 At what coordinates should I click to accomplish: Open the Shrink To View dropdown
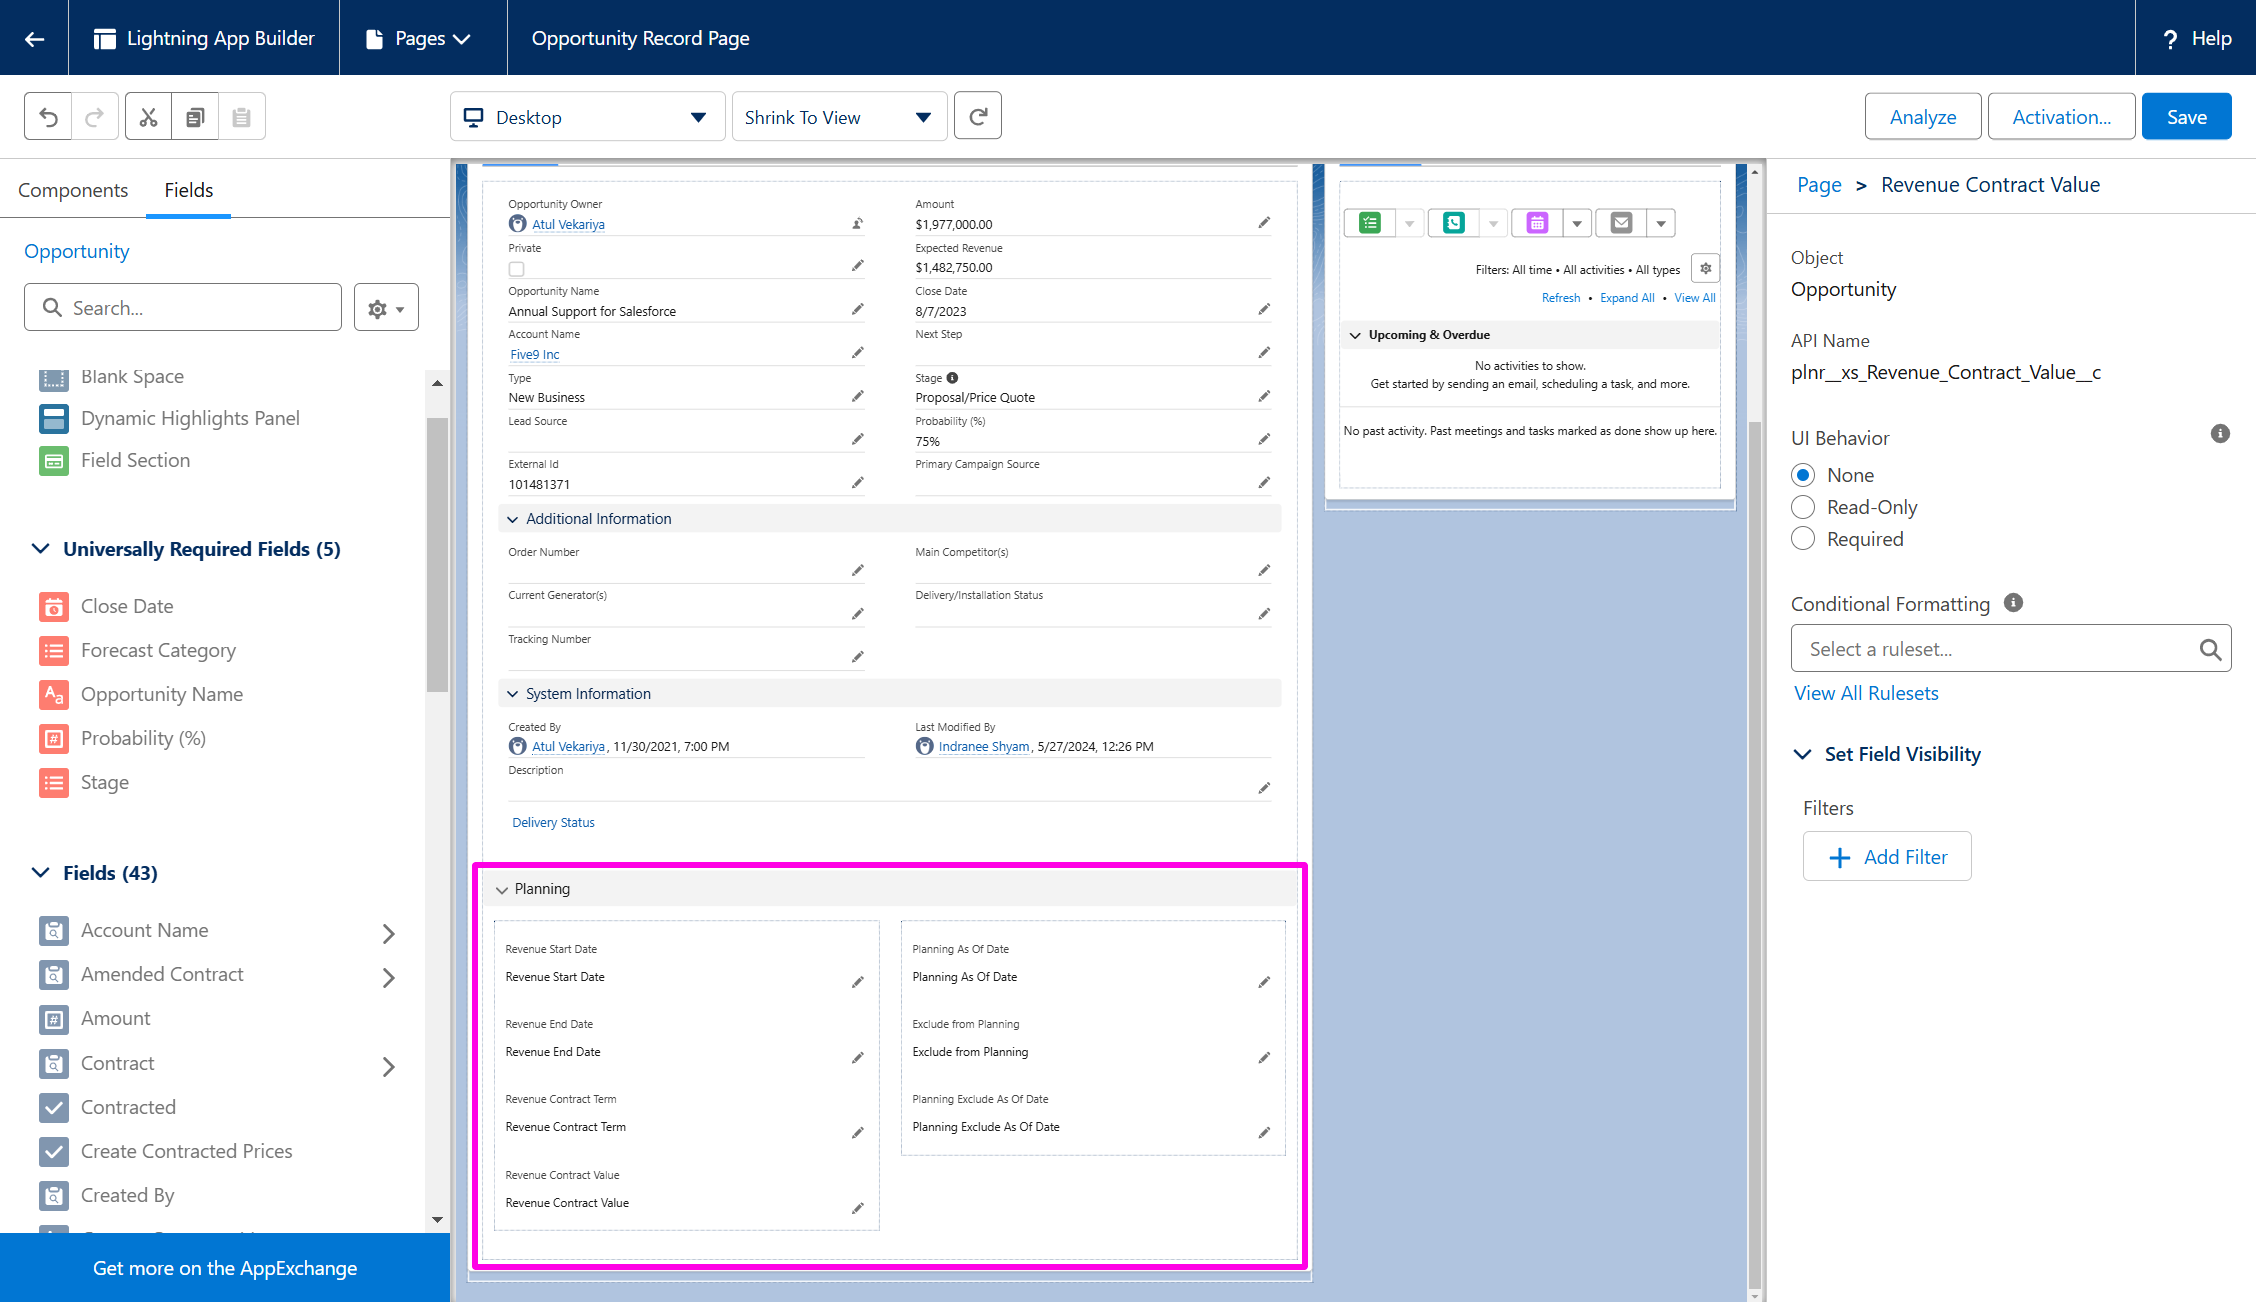pyautogui.click(x=838, y=117)
